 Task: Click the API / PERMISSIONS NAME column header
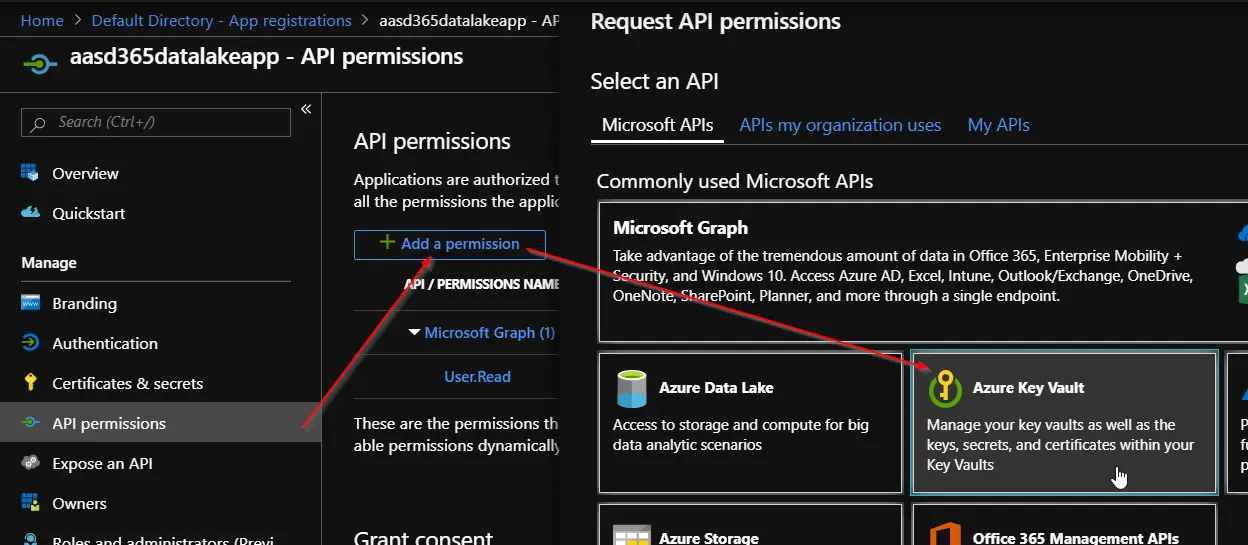click(x=481, y=284)
